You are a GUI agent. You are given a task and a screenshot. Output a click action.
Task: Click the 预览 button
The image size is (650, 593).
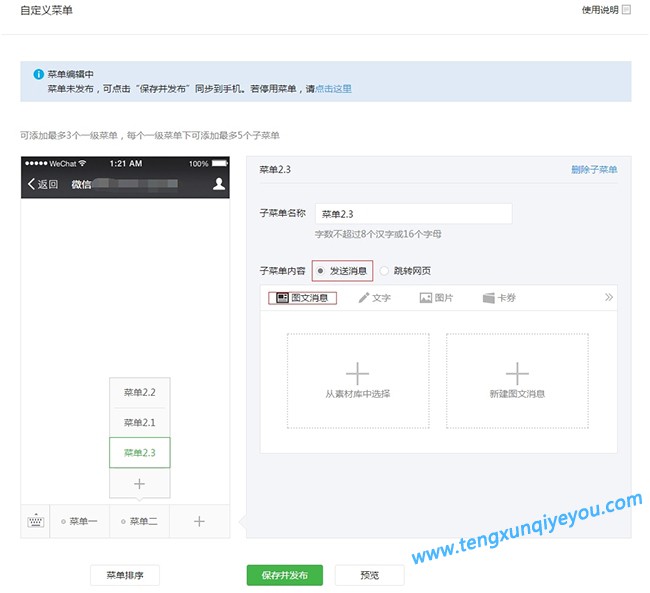(370, 575)
